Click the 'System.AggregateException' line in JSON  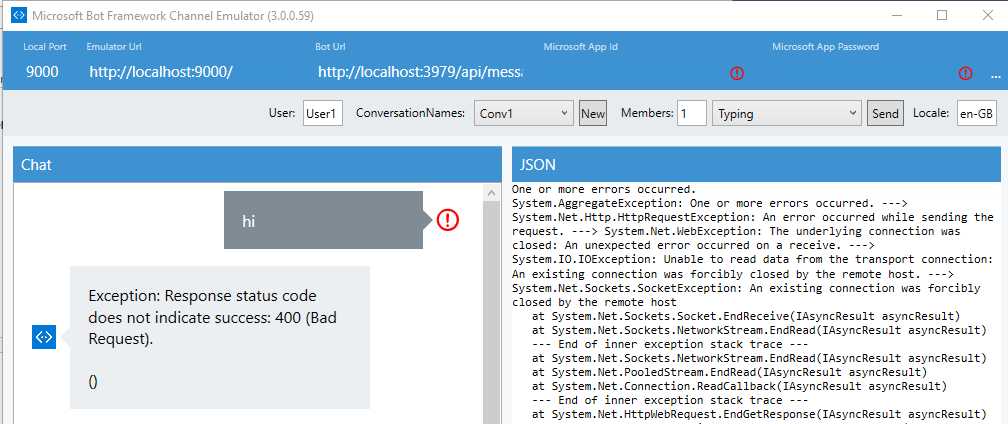[710, 203]
